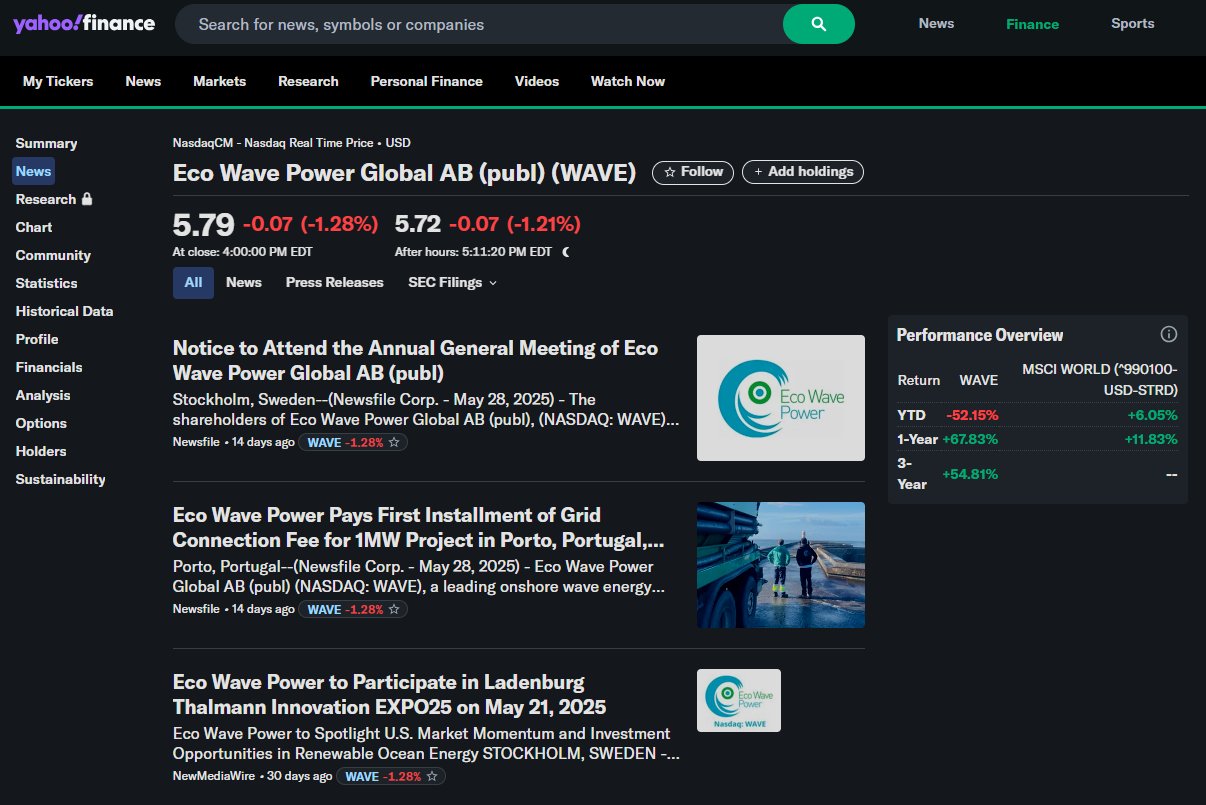Open the Annual General Meeting notice headline

(x=415, y=360)
